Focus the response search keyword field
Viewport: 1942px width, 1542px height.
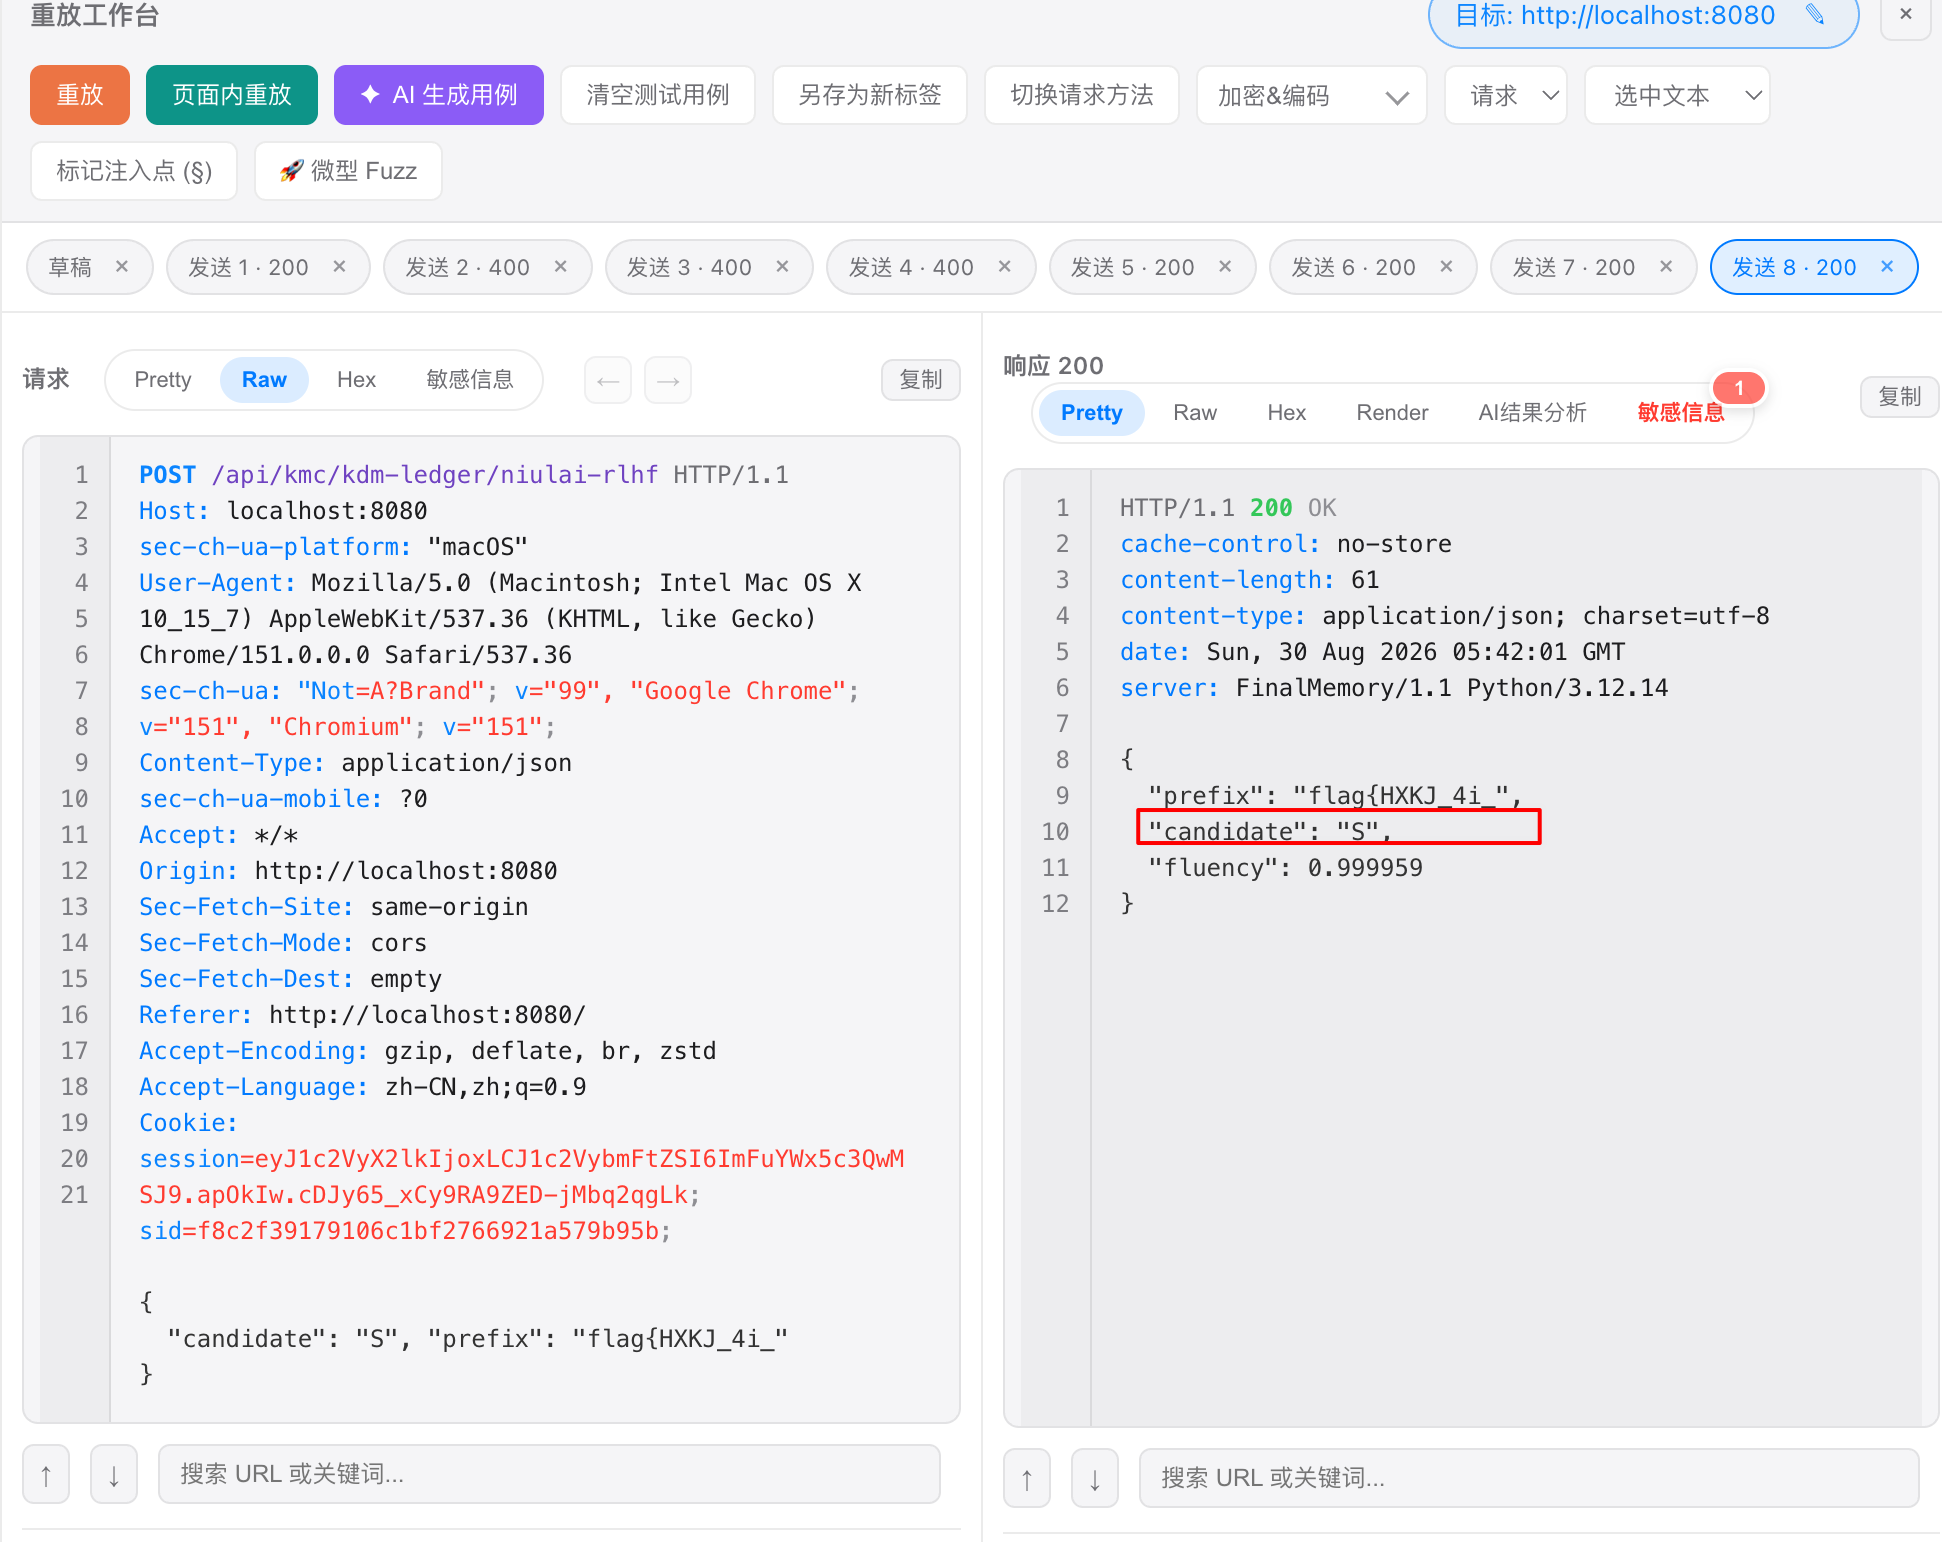pyautogui.click(x=1529, y=1478)
